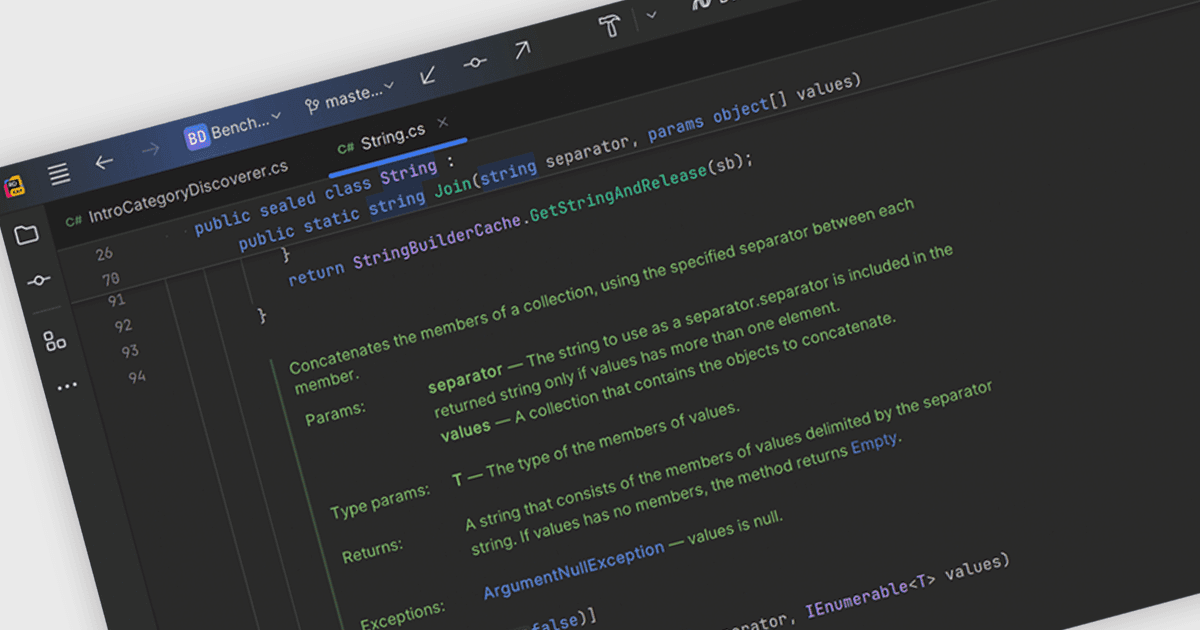Open the Commit tool window in the sidebar
Viewport: 1200px width, 630px height.
click(39, 281)
